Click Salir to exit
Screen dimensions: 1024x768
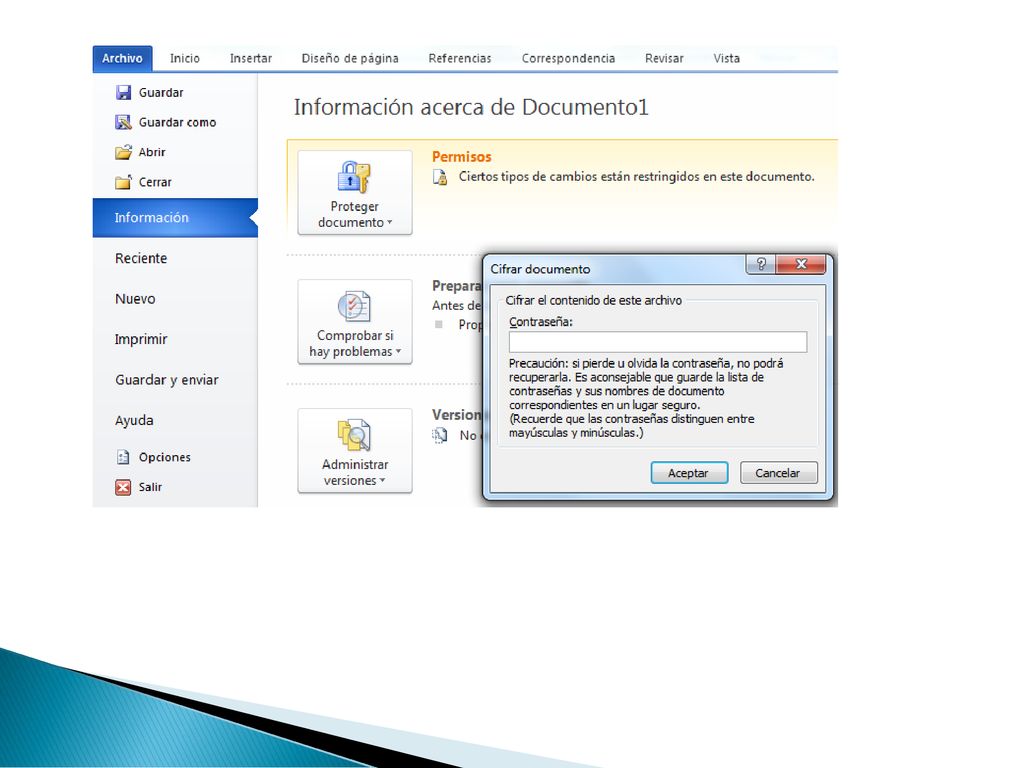click(150, 487)
